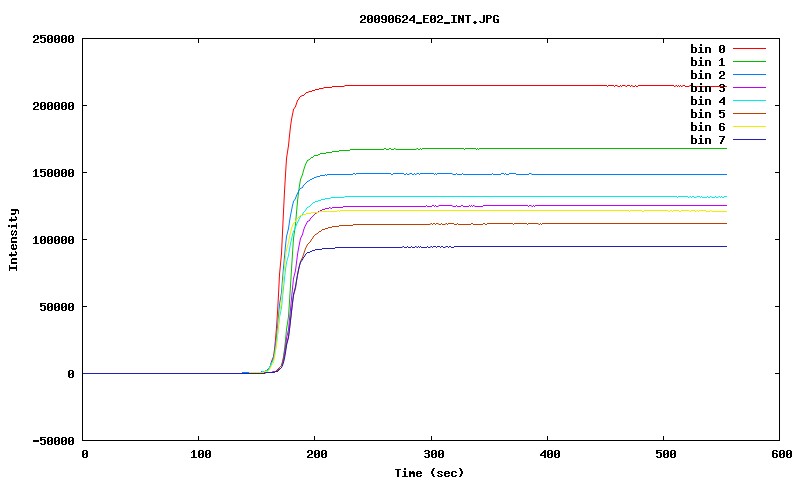The width and height of the screenshot is (800, 480).
Task: Click the dark navy bin 7 legend line sample
Action: [749, 140]
